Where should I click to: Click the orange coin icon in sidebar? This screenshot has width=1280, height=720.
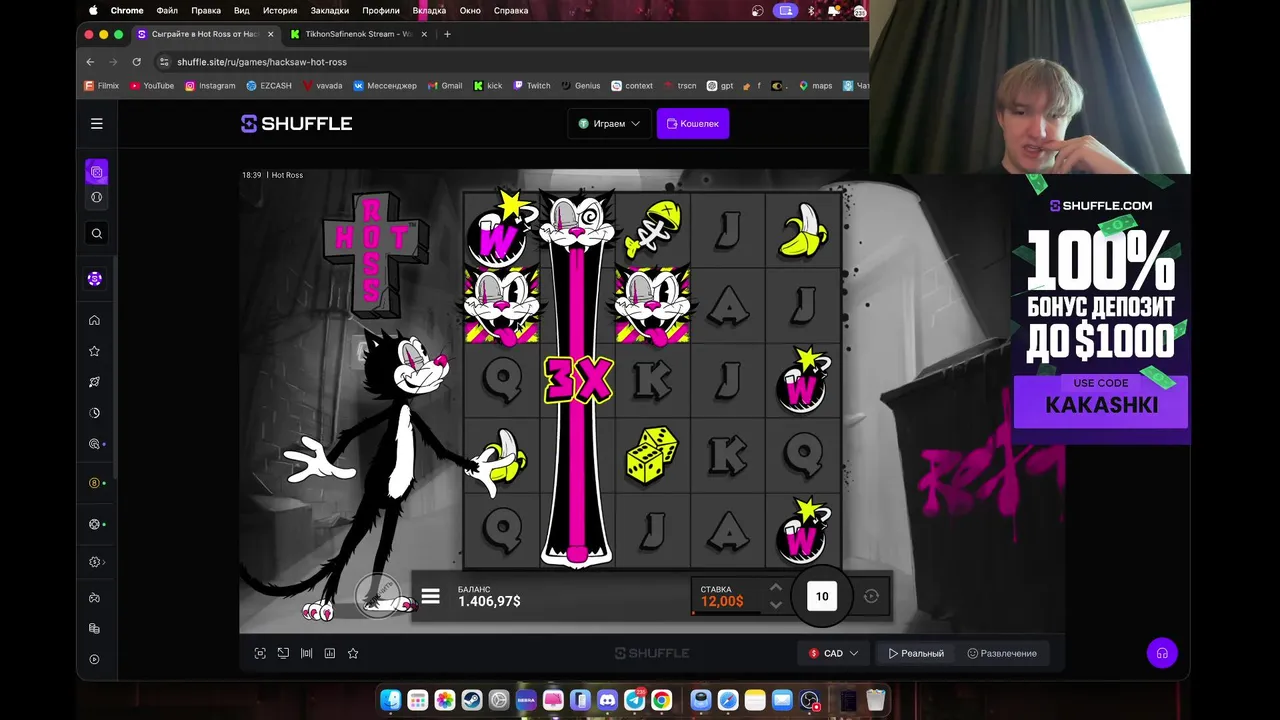point(95,483)
